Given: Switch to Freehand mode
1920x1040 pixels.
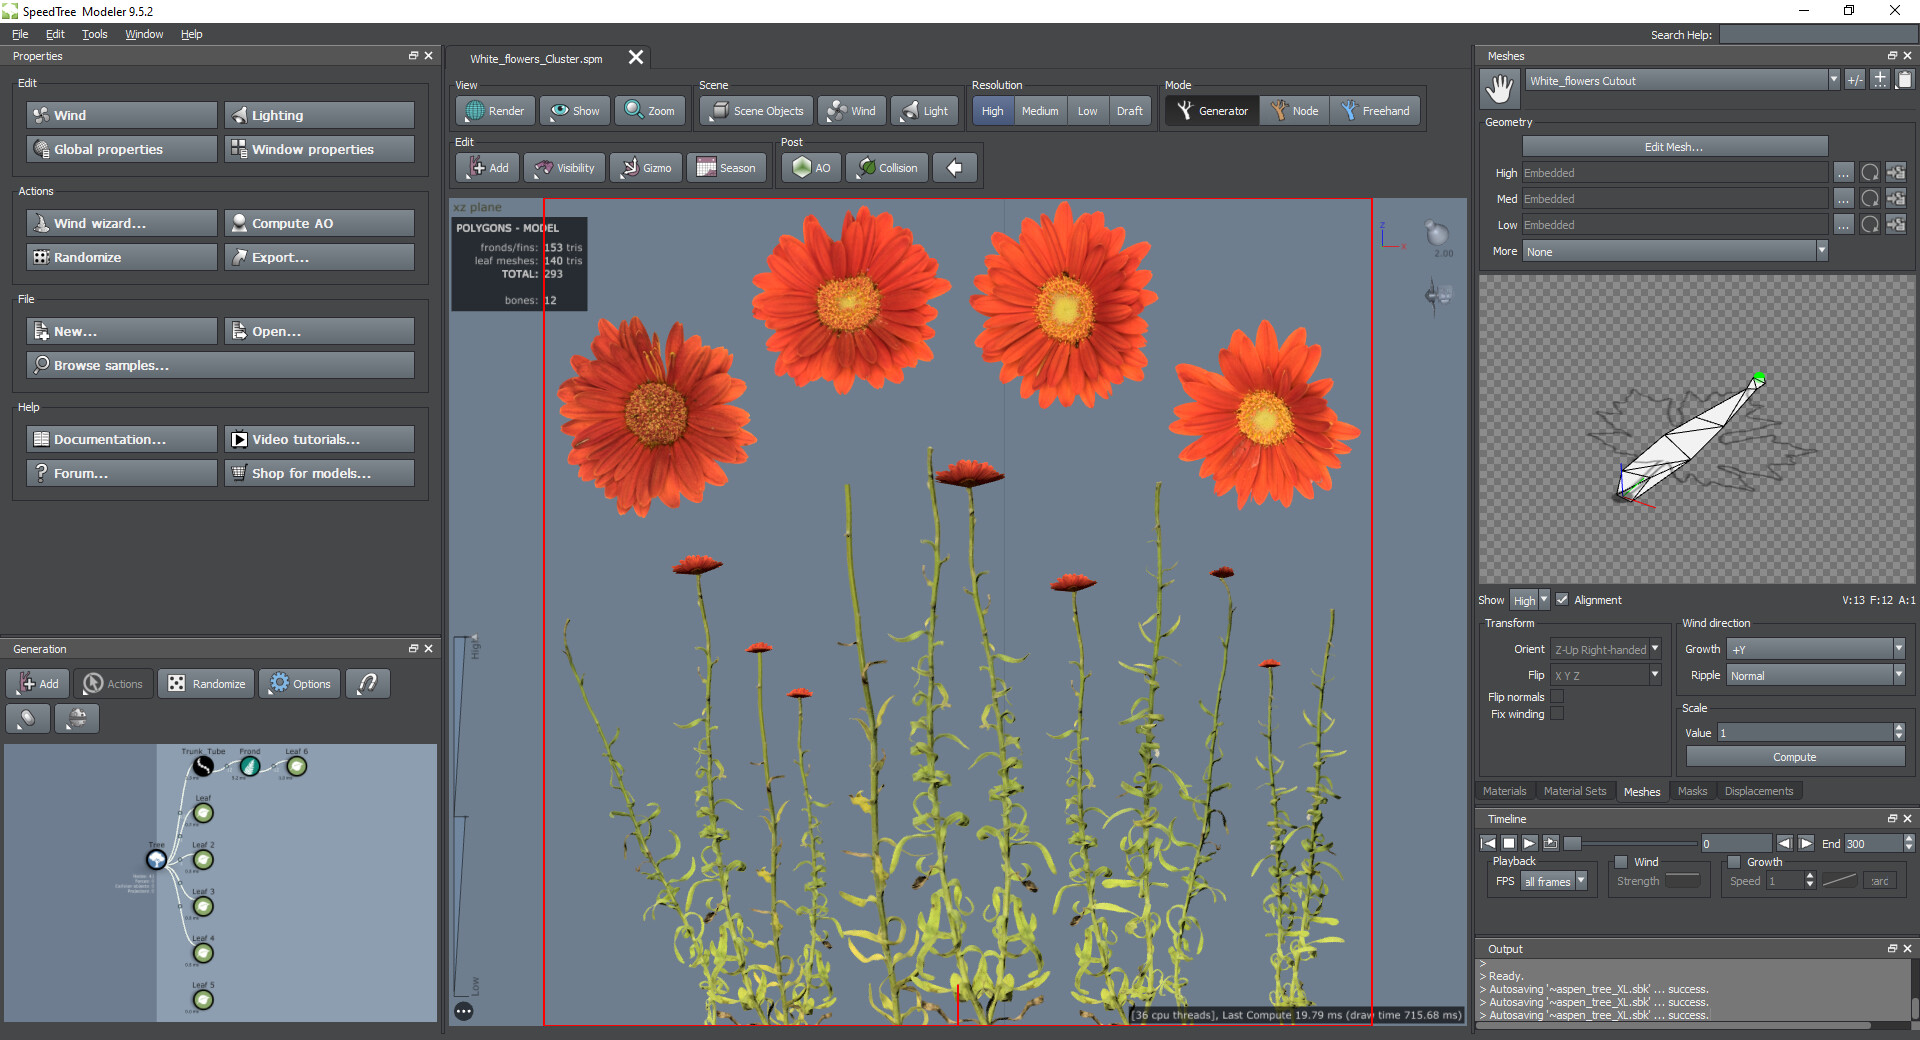Looking at the screenshot, I should [1375, 111].
